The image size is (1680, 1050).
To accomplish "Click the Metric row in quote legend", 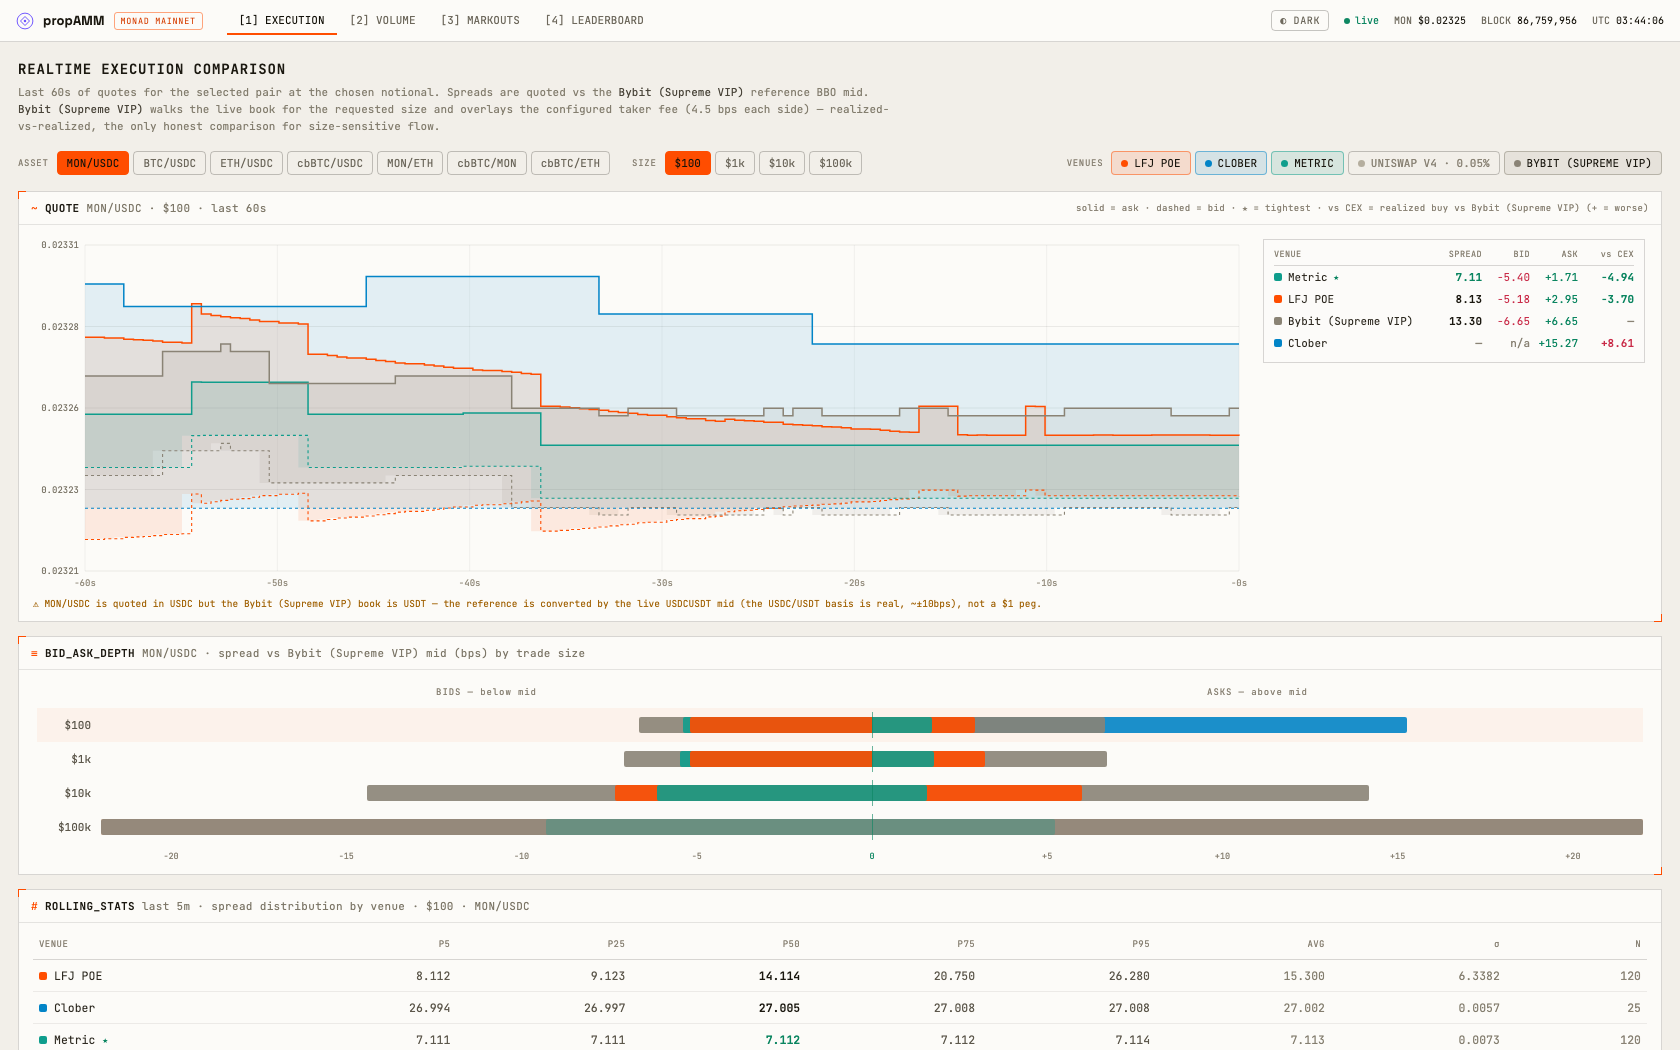I will 1454,277.
